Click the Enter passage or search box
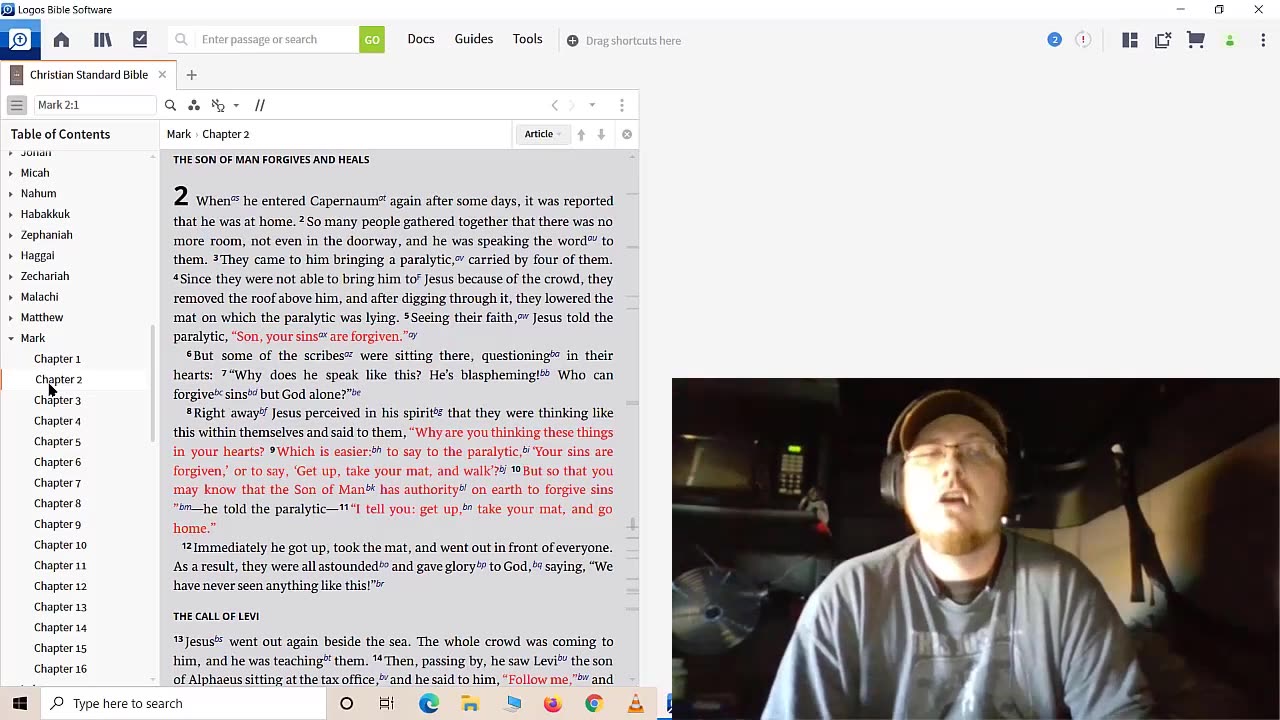This screenshot has height=720, width=1280. click(x=265, y=40)
